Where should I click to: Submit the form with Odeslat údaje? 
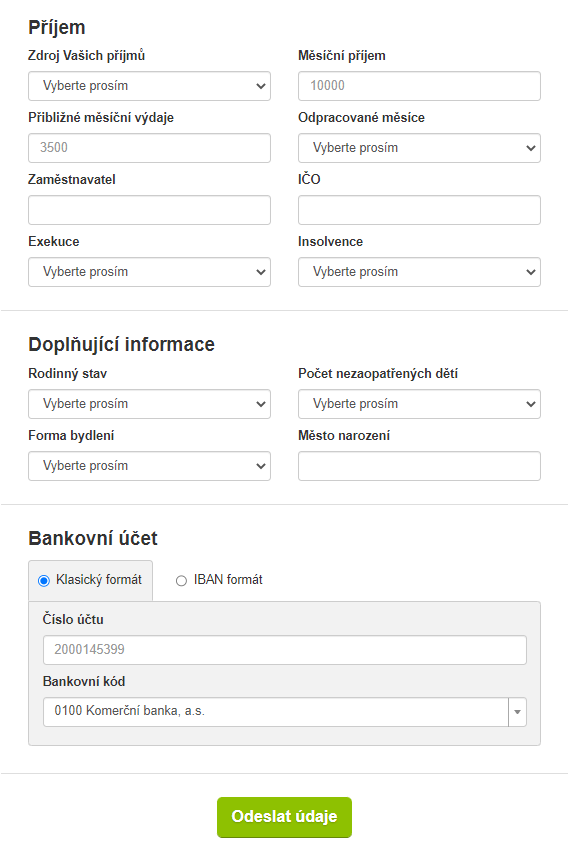284,817
